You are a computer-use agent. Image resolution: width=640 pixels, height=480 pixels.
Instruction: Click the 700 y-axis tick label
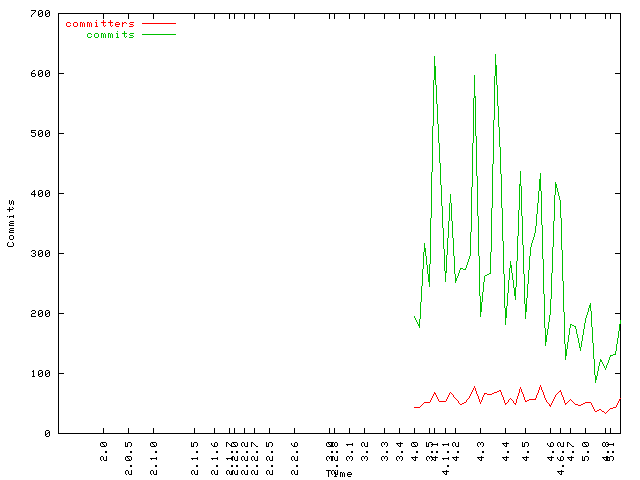tap(40, 14)
